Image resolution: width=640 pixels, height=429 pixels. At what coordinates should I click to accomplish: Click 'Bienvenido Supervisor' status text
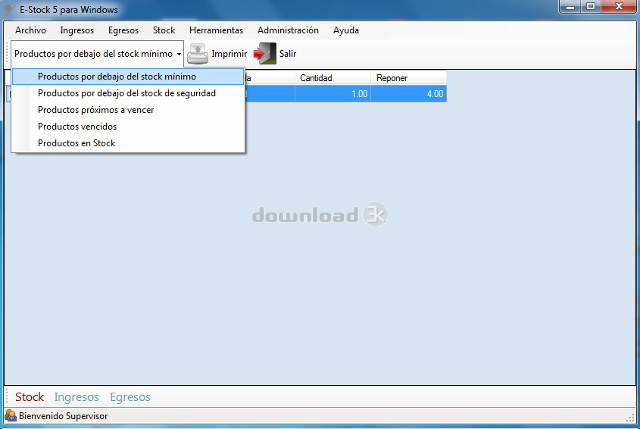pyautogui.click(x=63, y=416)
